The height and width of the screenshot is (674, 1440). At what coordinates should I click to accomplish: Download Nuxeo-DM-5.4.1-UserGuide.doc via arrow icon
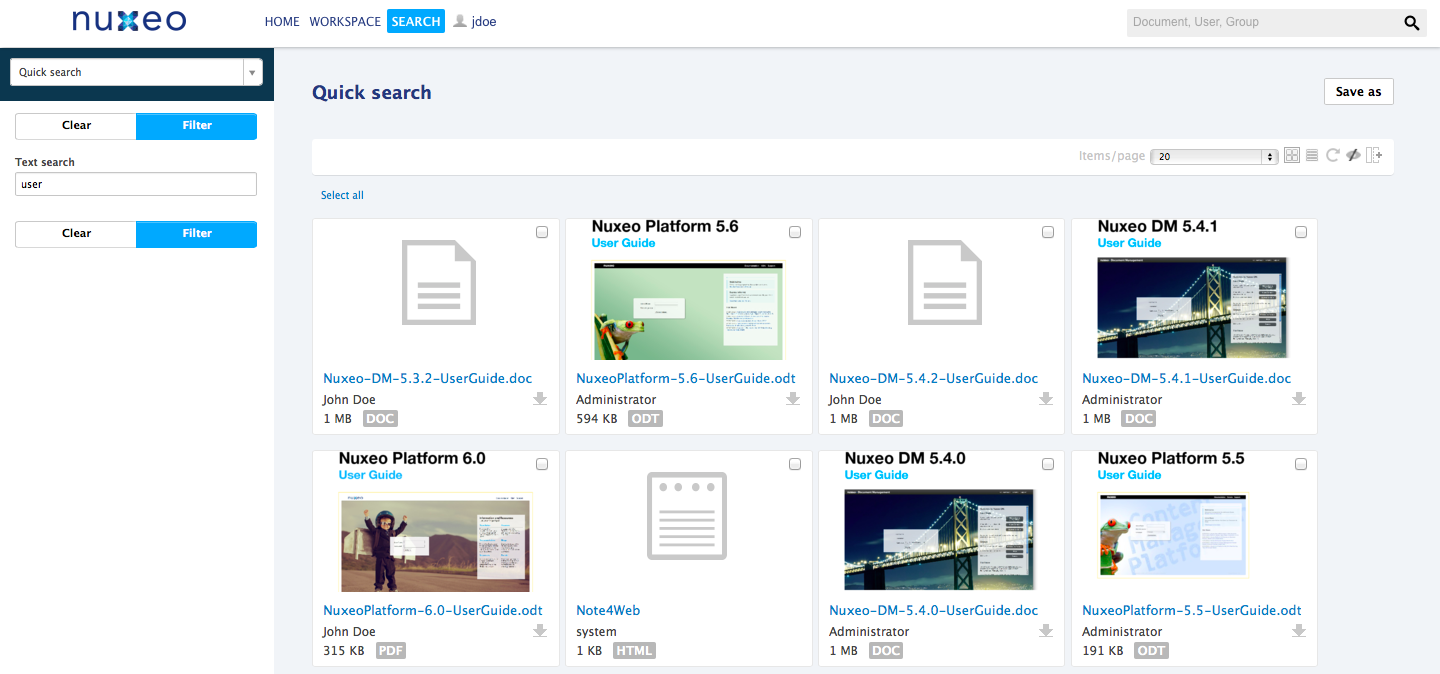tap(1299, 399)
